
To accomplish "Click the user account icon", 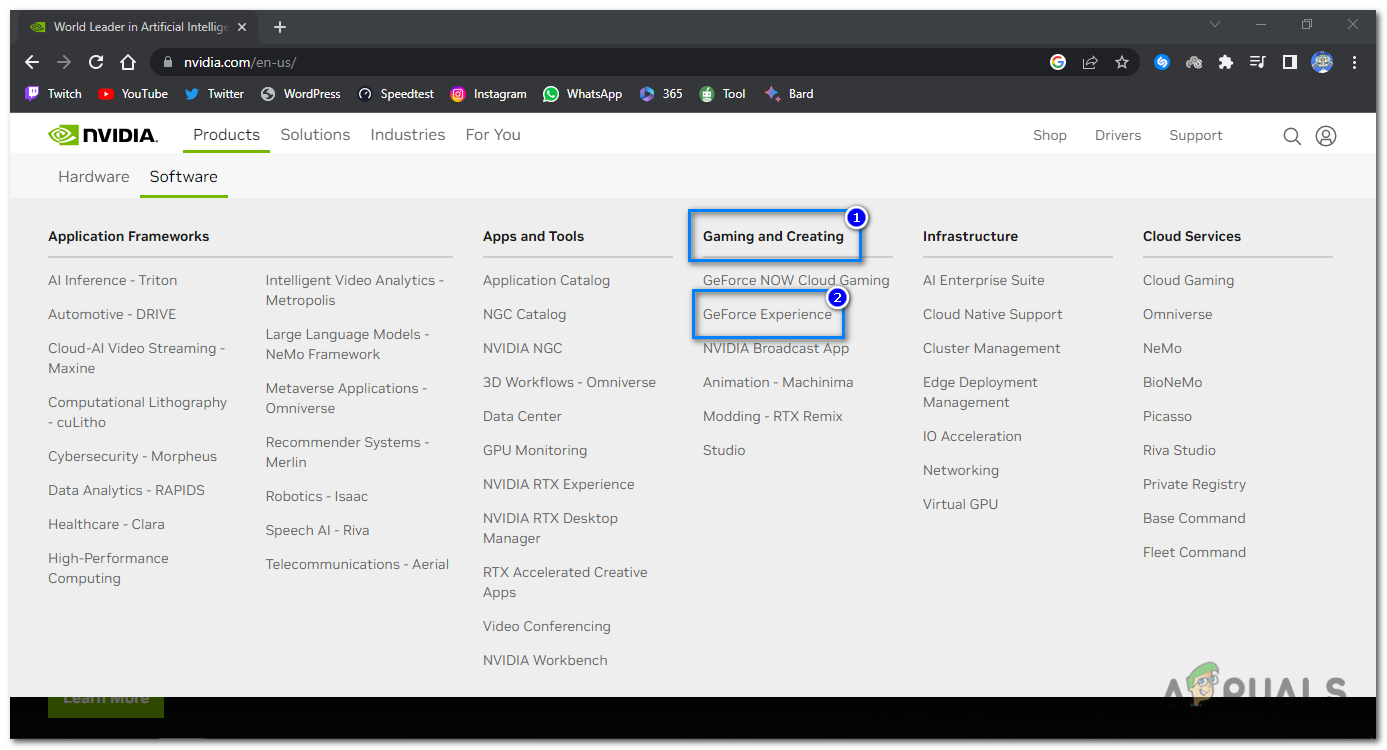I will pos(1326,135).
